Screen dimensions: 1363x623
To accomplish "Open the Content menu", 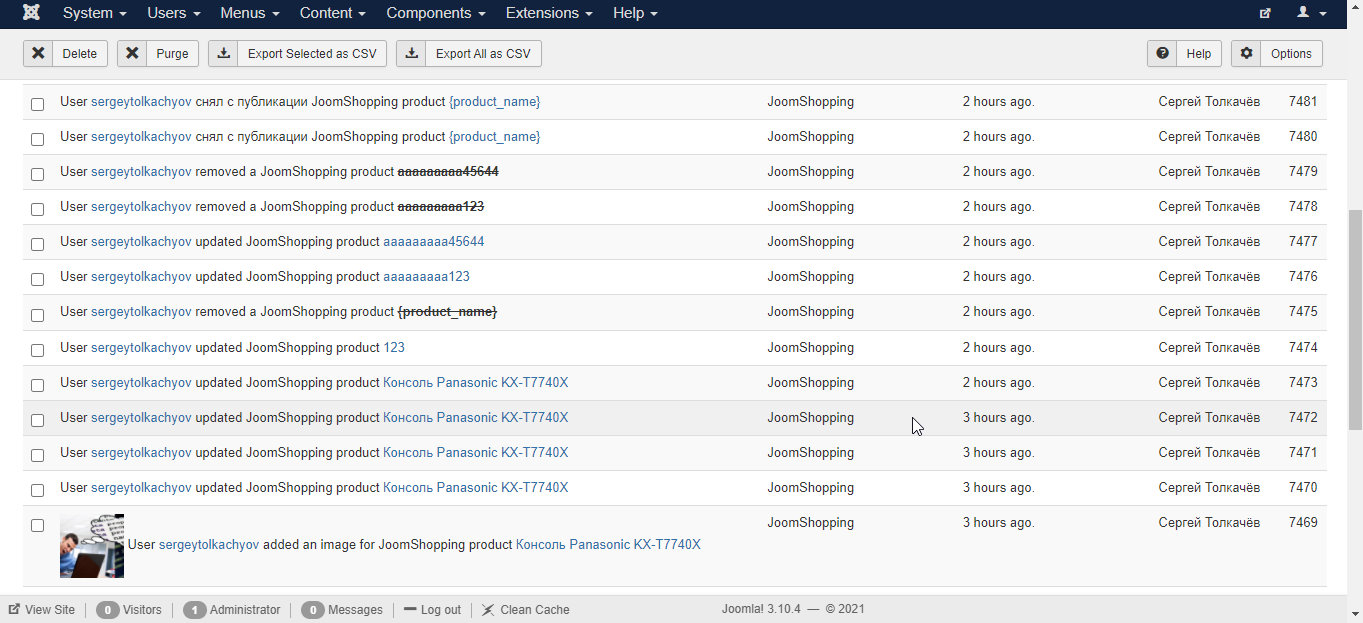I will [x=333, y=13].
